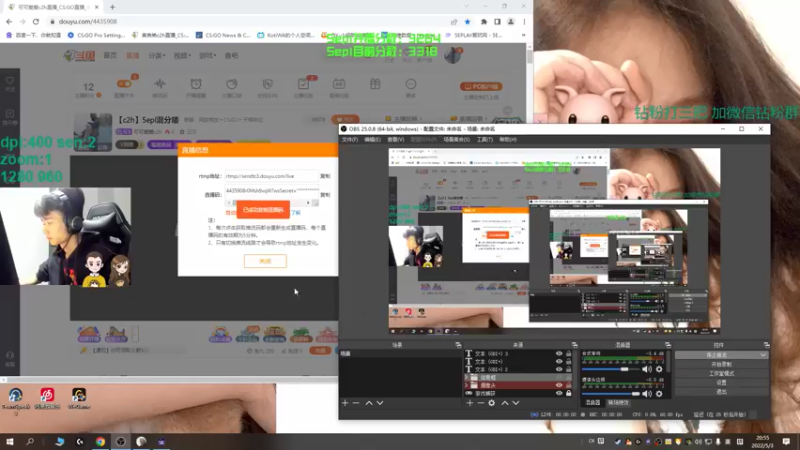Click the 关闭 button in the 直播信息 dialog
This screenshot has height=450, width=800.
click(x=265, y=261)
